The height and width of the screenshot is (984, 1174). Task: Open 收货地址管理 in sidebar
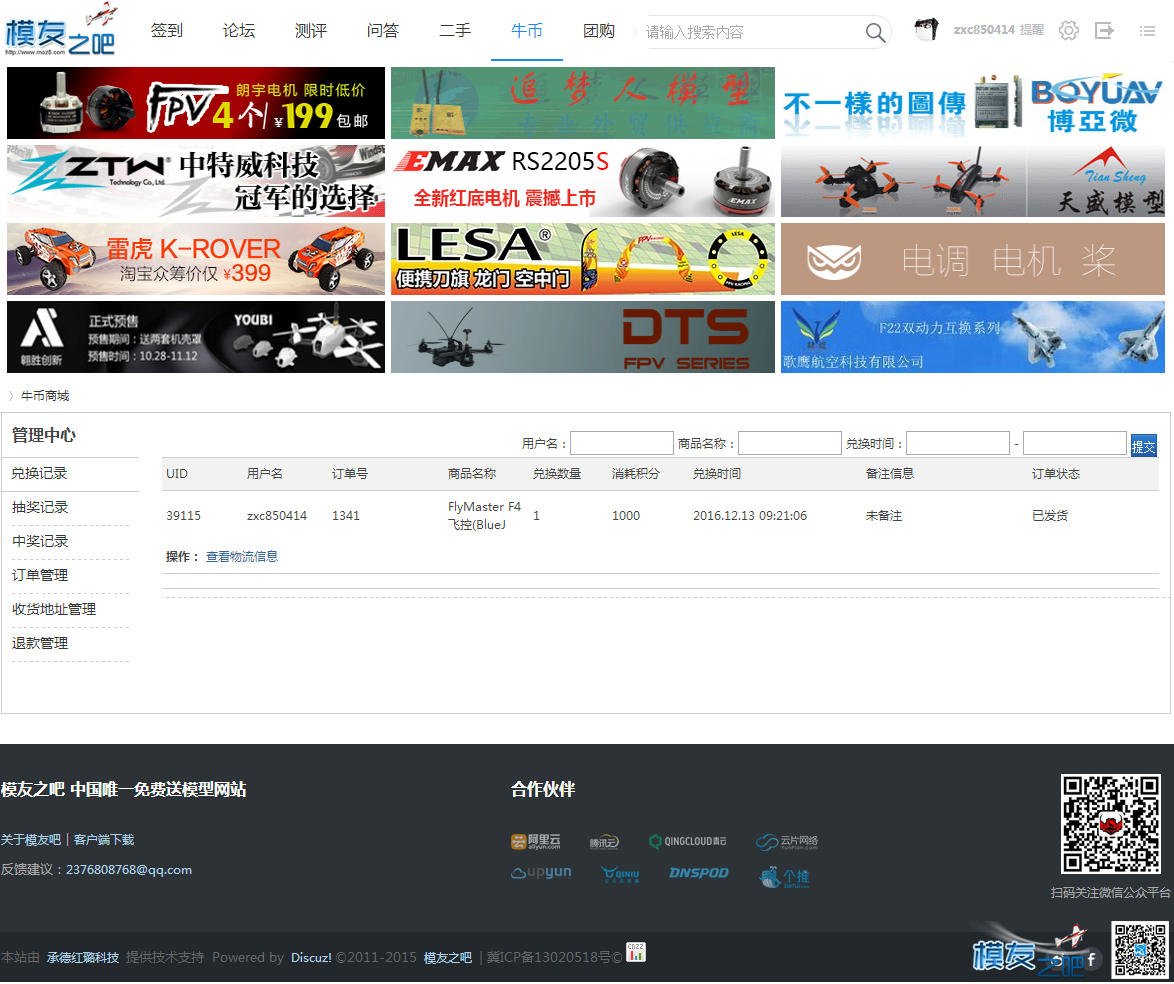(54, 609)
